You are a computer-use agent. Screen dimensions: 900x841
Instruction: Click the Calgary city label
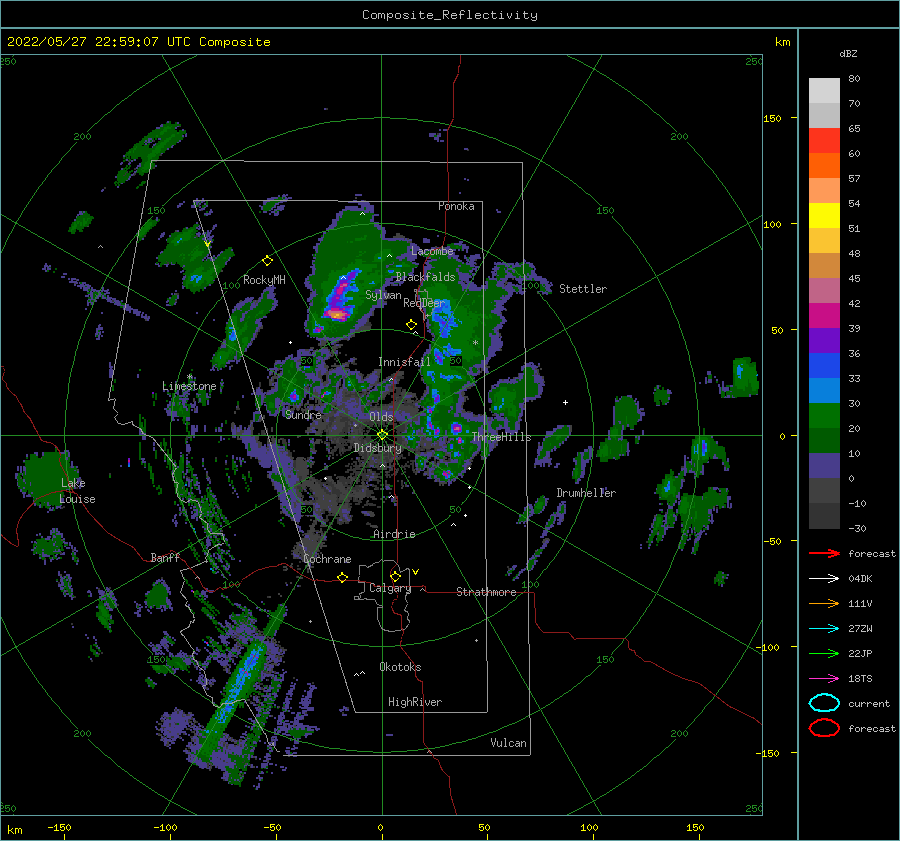390,588
